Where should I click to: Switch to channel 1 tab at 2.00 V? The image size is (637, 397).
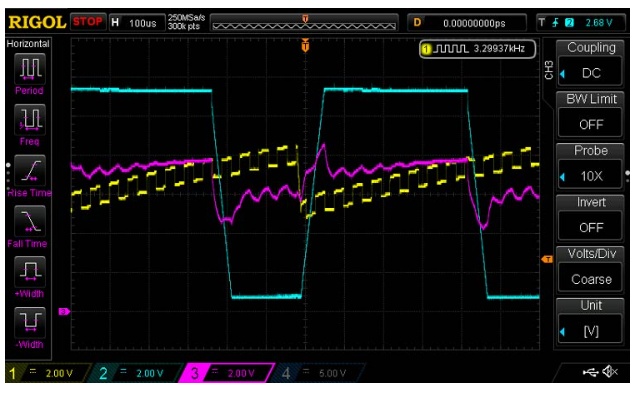point(47,373)
